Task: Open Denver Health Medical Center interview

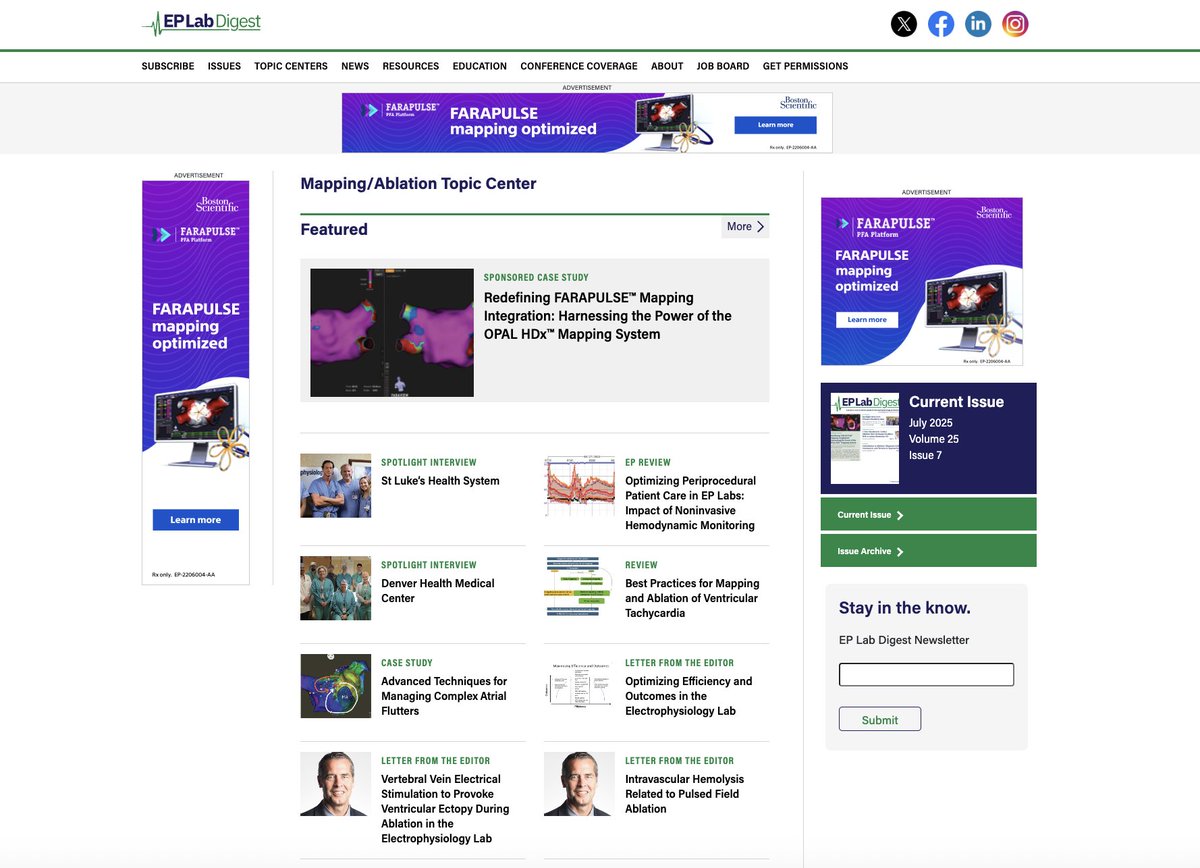Action: pyautogui.click(x=438, y=591)
